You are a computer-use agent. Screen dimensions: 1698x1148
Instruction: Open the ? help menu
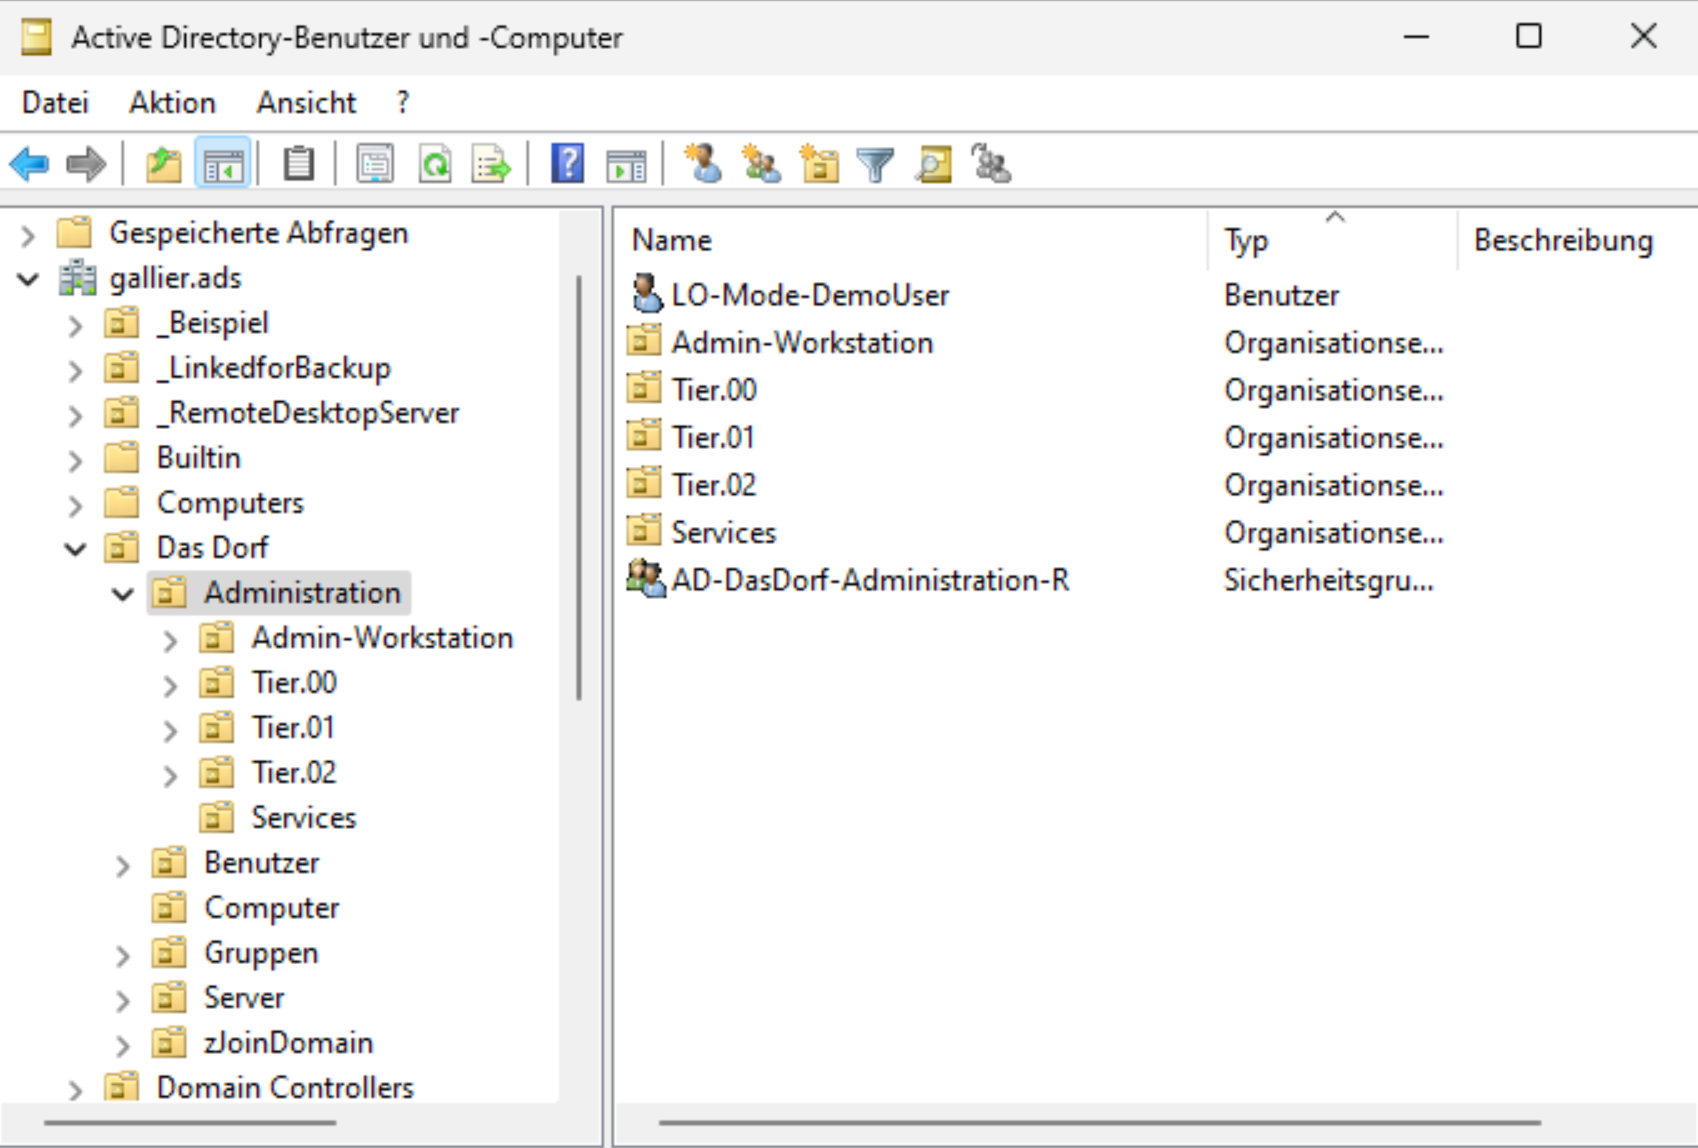pos(402,102)
